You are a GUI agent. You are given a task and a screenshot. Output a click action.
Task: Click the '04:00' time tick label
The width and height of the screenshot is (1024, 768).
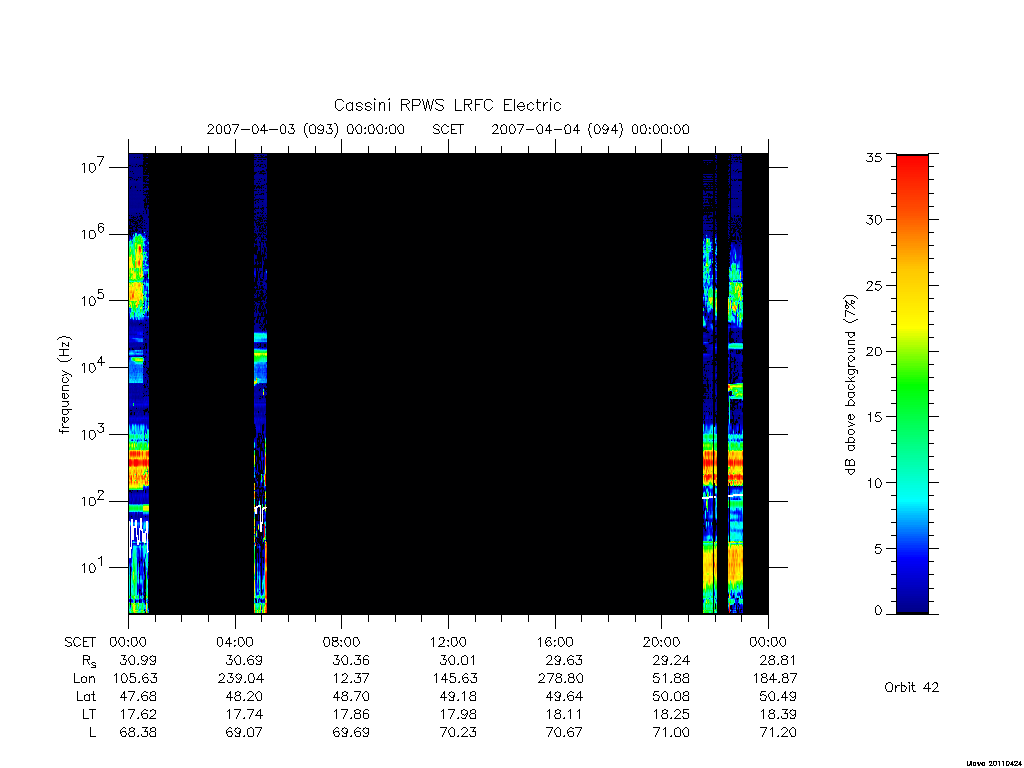[235, 643]
